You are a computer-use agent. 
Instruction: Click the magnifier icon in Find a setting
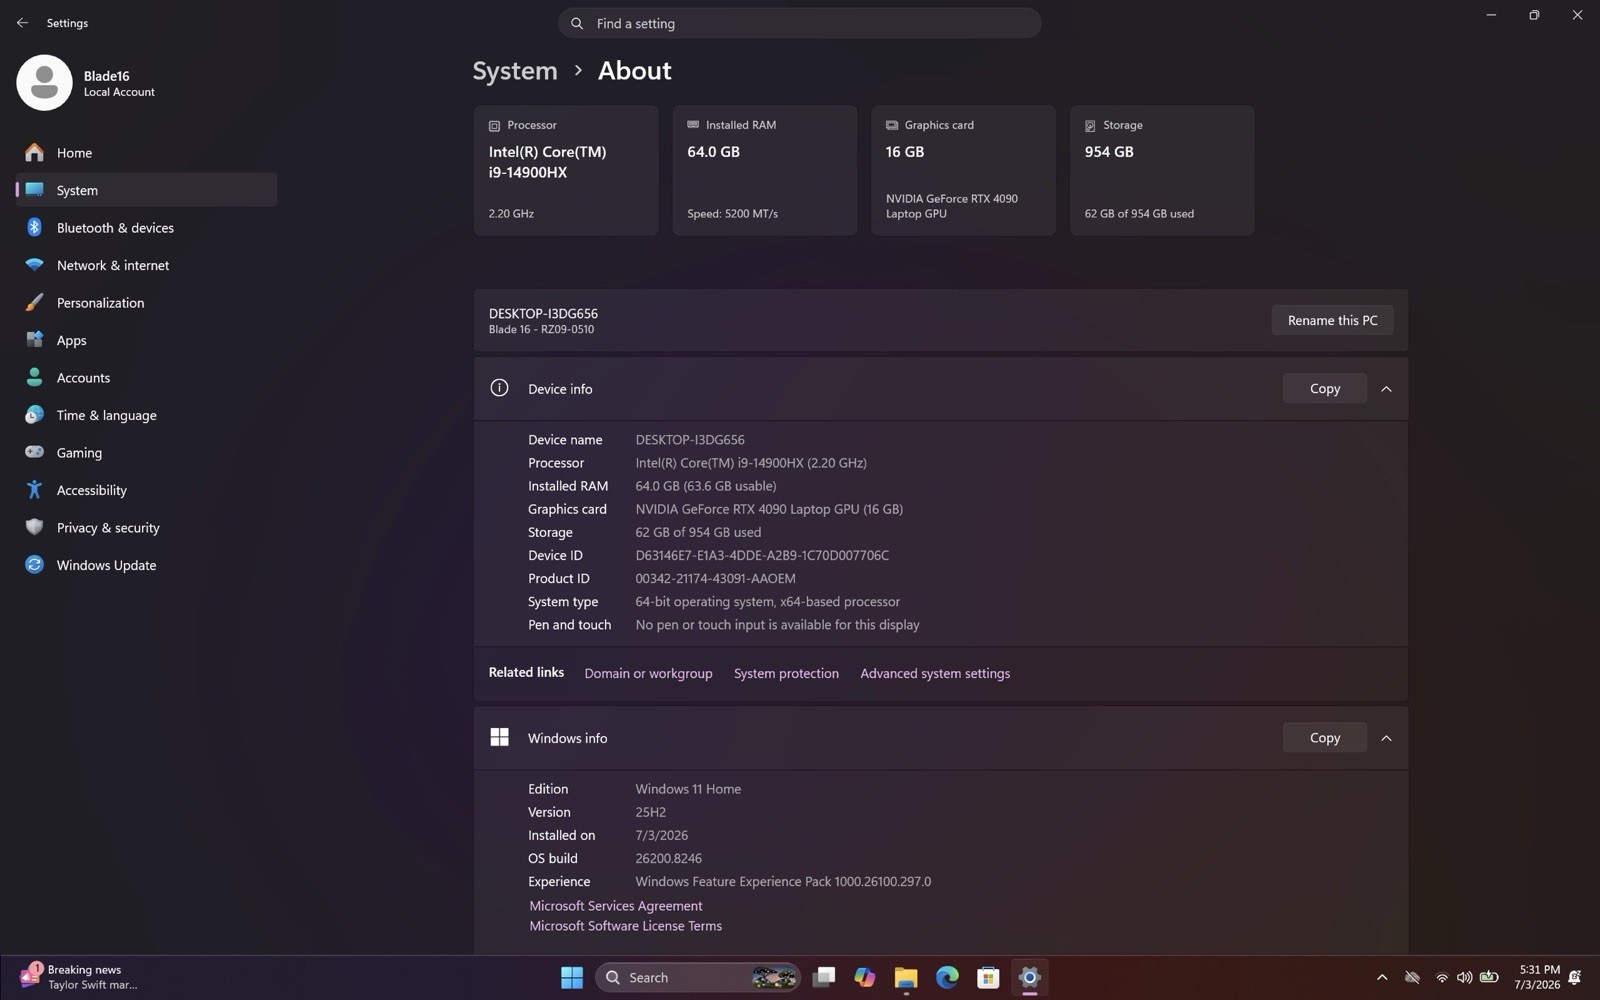click(577, 23)
